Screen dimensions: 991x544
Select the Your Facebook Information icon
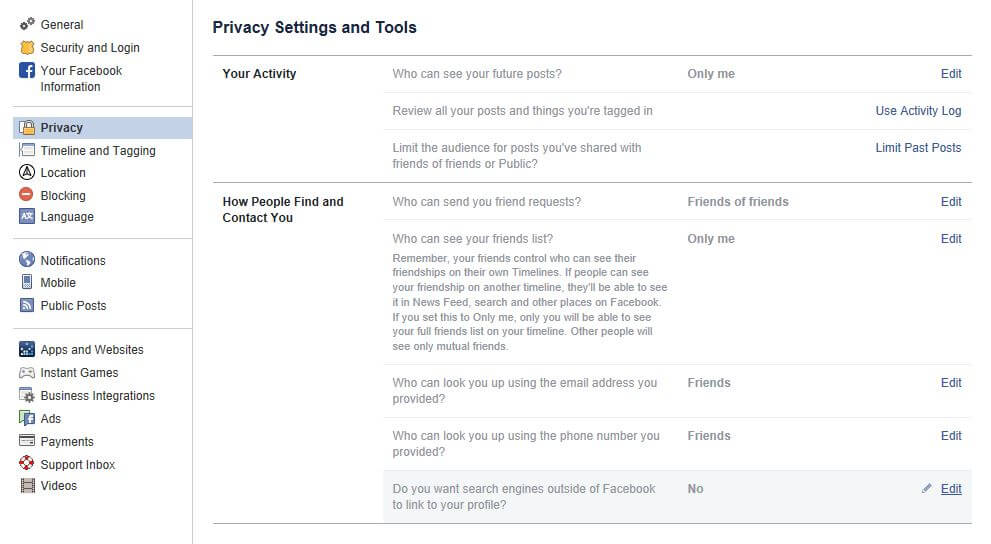pyautogui.click(x=27, y=70)
